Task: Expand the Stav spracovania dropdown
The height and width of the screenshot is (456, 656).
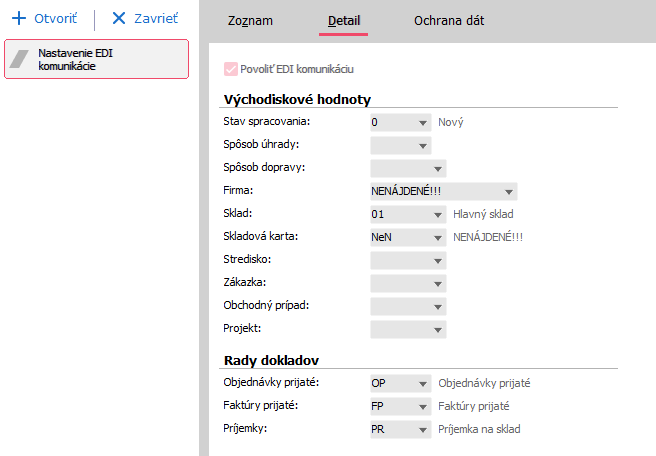Action: pyautogui.click(x=422, y=122)
